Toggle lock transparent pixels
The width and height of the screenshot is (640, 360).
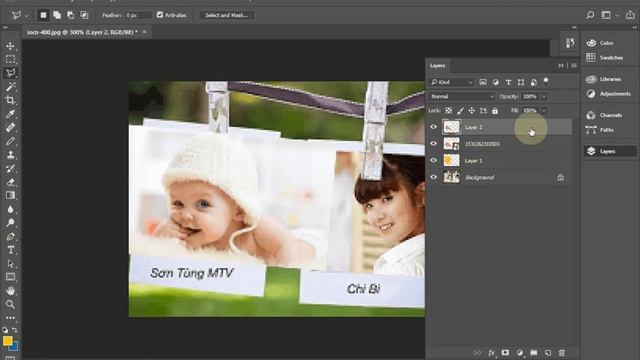coord(448,111)
